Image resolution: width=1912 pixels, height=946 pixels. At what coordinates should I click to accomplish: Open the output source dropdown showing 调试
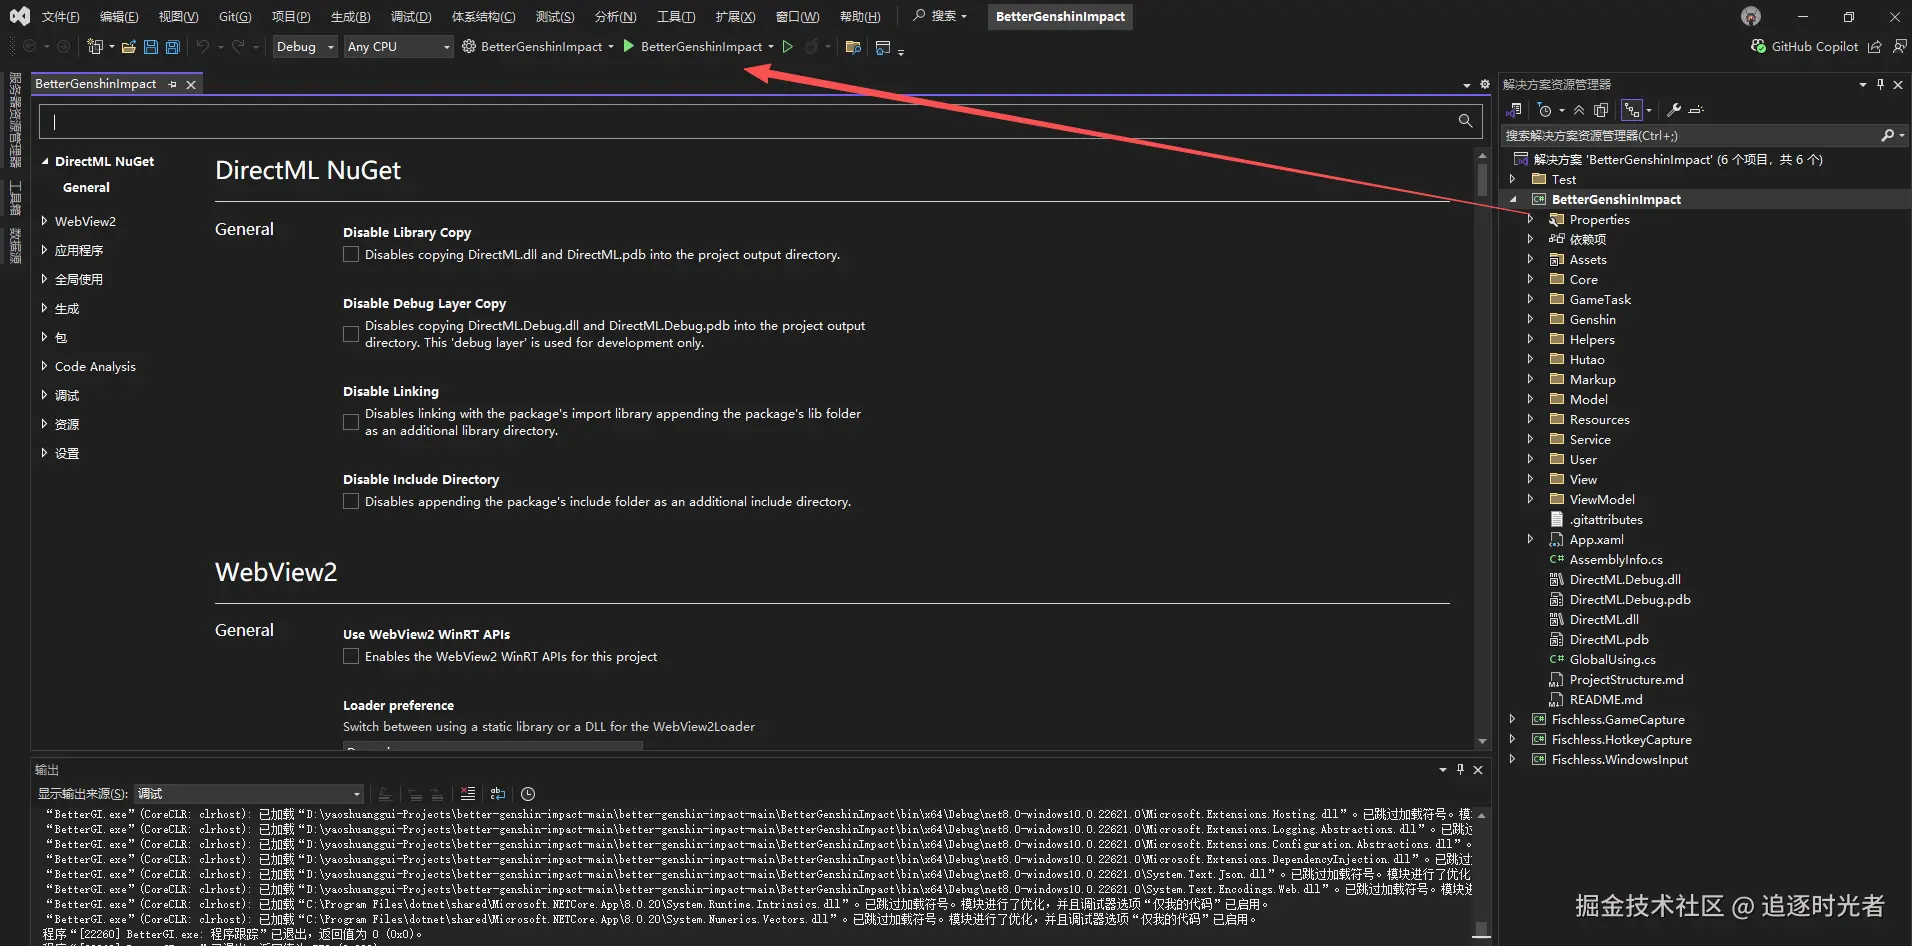(248, 794)
